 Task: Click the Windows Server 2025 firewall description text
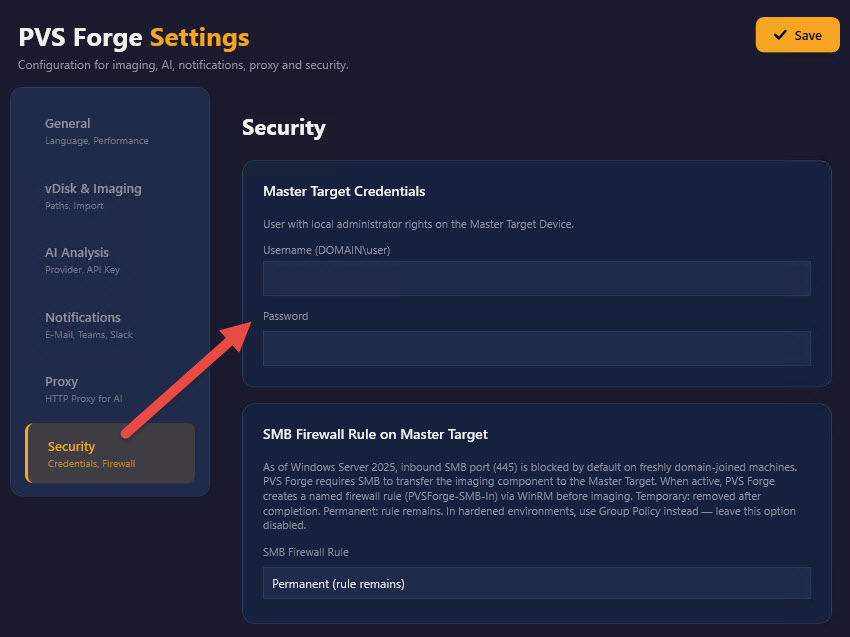(530, 496)
